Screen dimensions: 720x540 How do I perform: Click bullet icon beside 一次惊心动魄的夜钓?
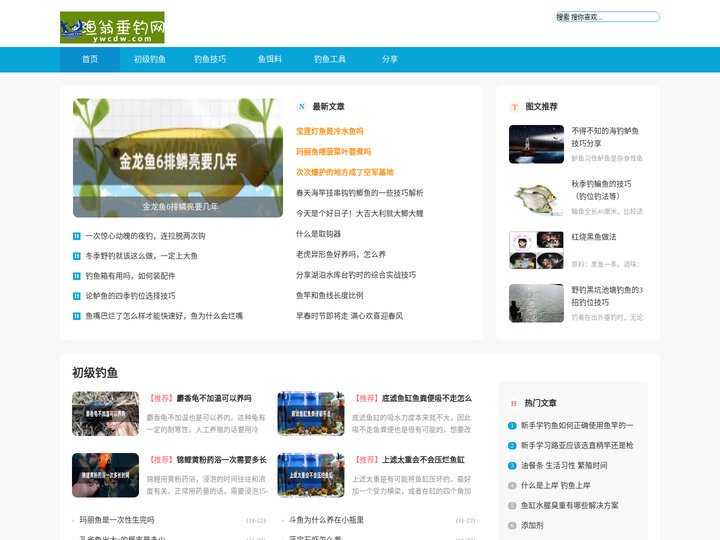(x=77, y=236)
